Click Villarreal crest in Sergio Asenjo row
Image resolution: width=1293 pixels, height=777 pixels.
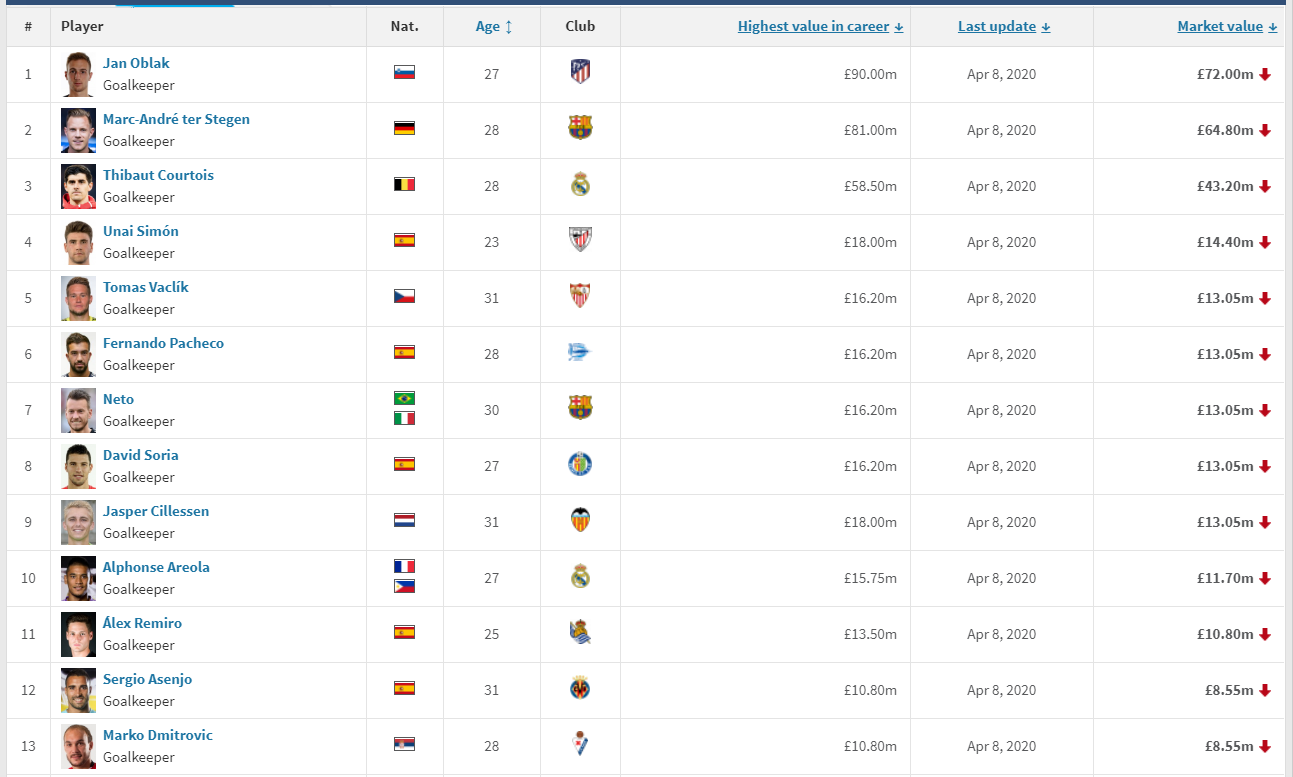[580, 688]
